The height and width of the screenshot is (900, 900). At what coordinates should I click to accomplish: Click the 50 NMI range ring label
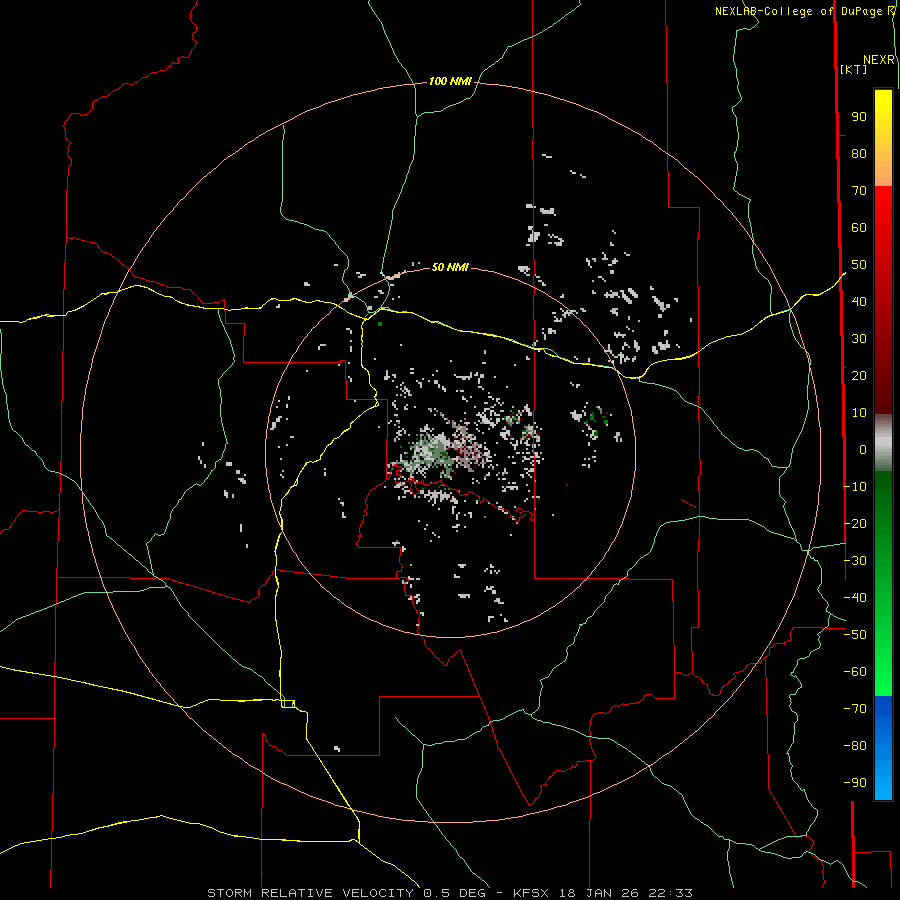(x=450, y=267)
